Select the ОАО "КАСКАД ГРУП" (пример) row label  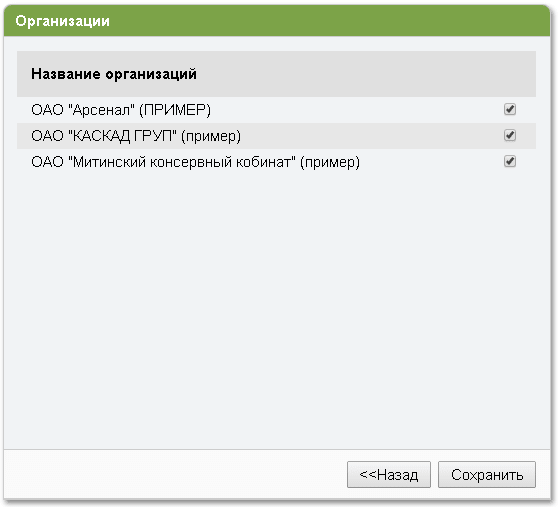click(x=136, y=136)
